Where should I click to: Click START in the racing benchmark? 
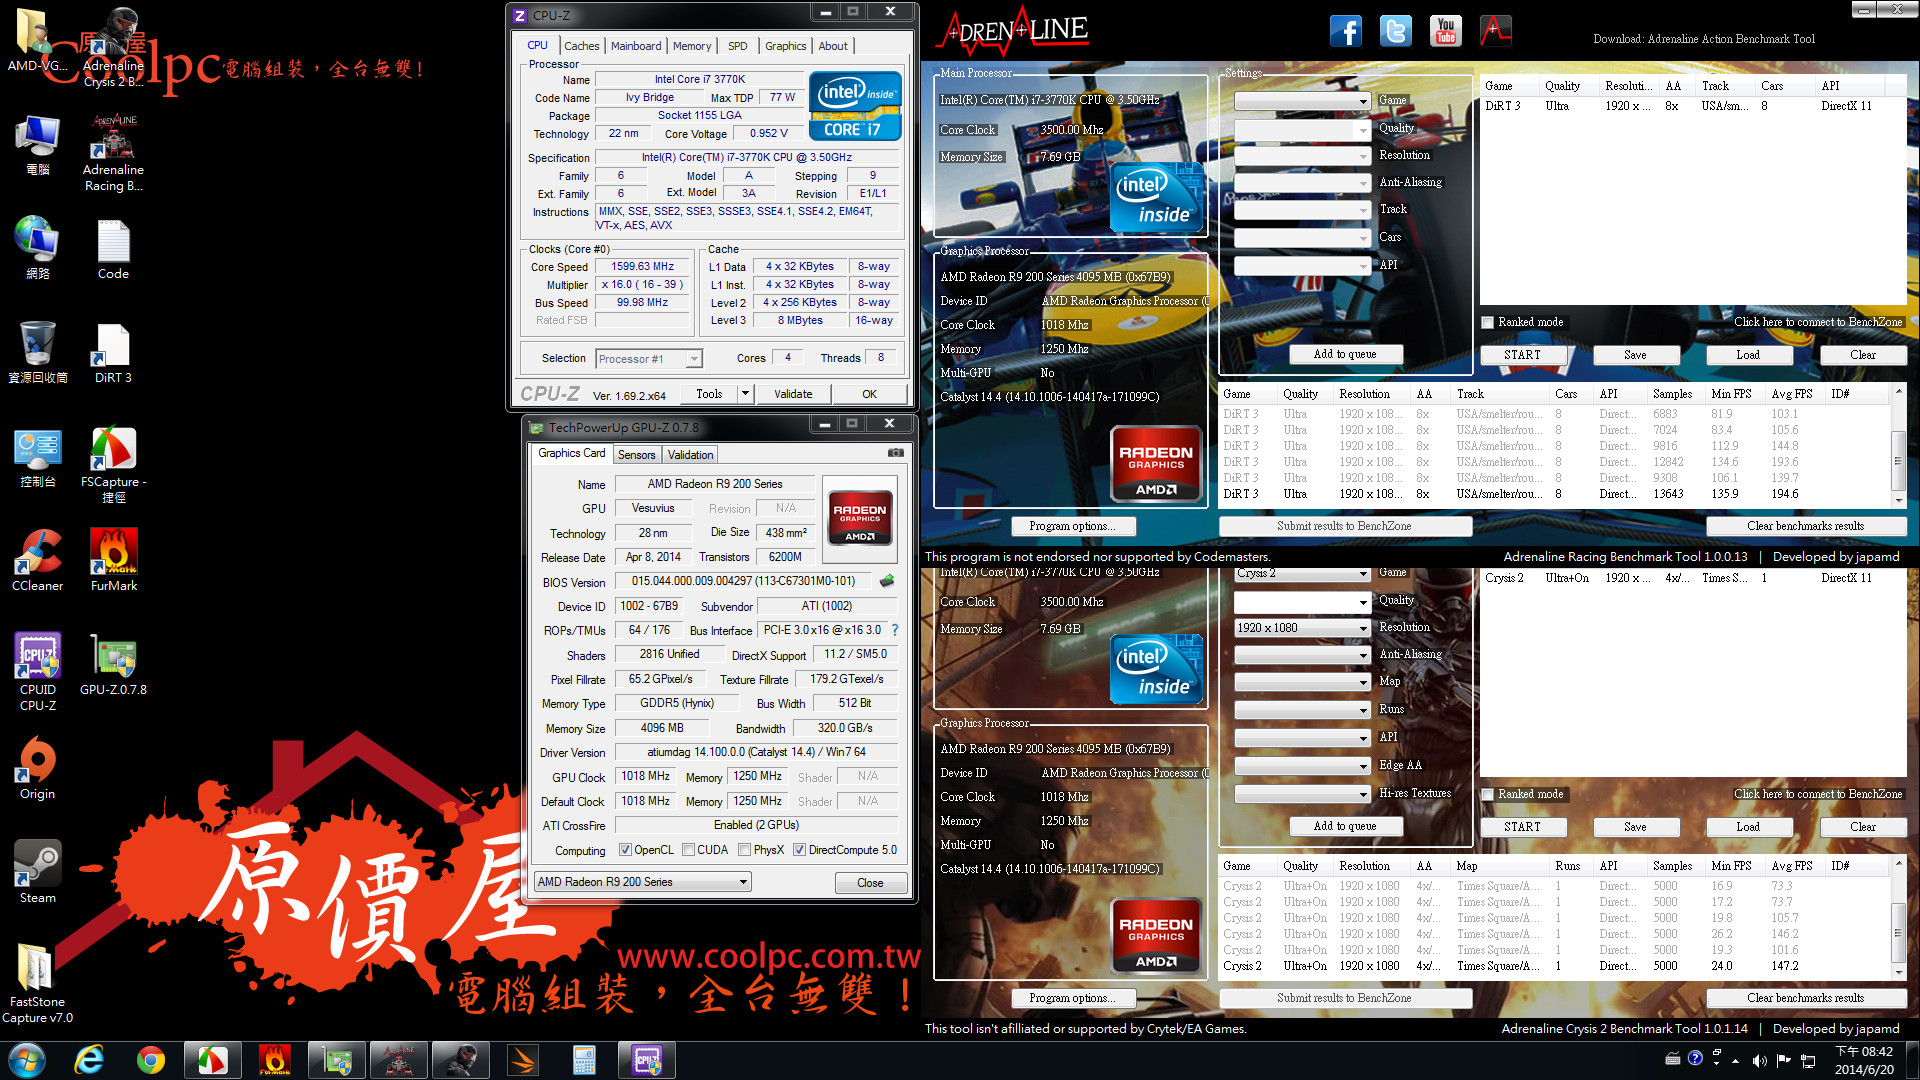[x=1522, y=355]
